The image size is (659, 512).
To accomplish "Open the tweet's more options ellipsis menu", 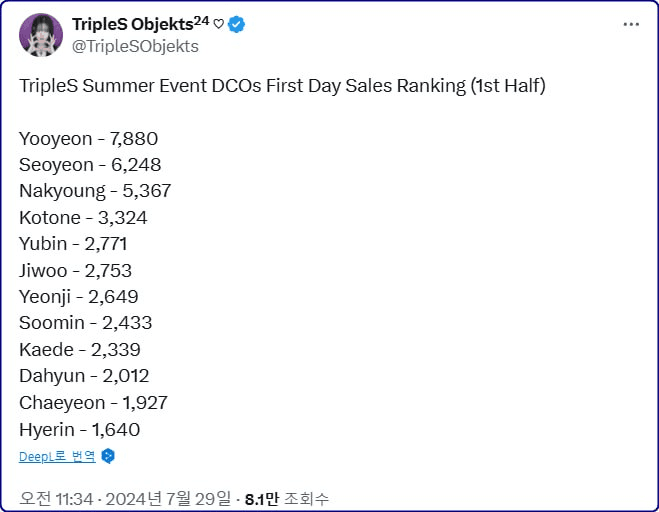I will pos(630,24).
